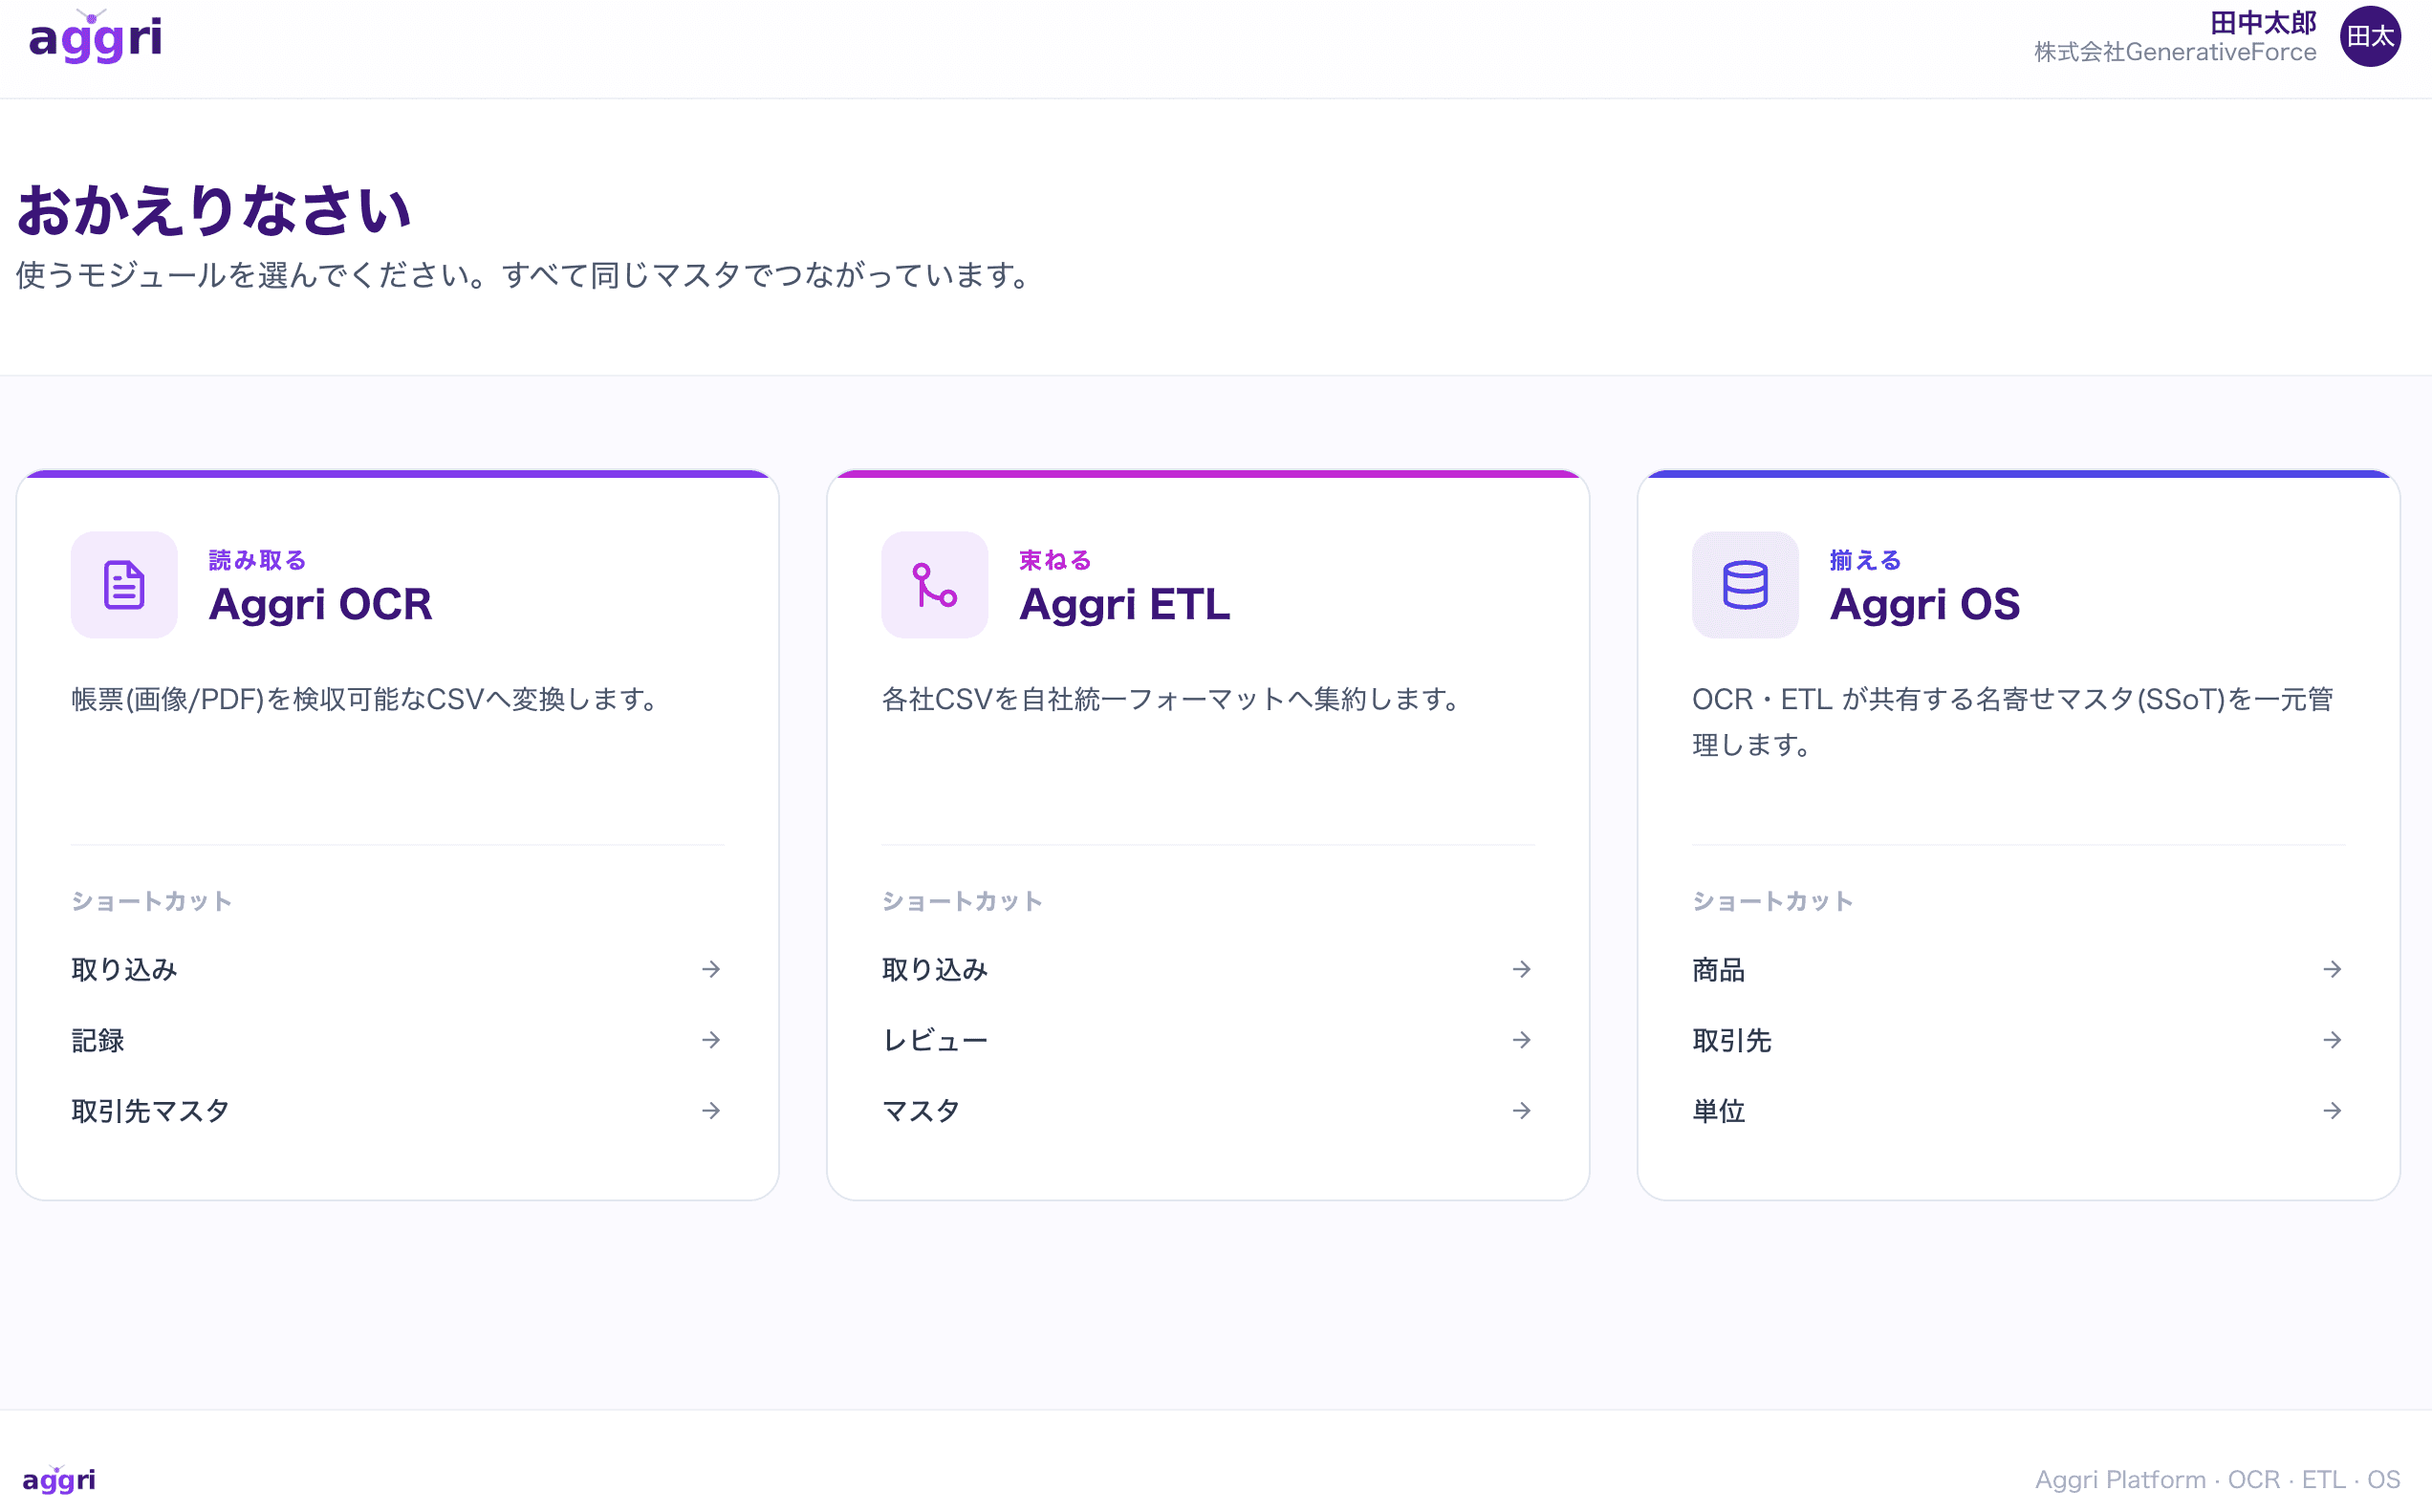Select the Aggri ETL card title
The image size is (2432, 1512).
(1124, 604)
